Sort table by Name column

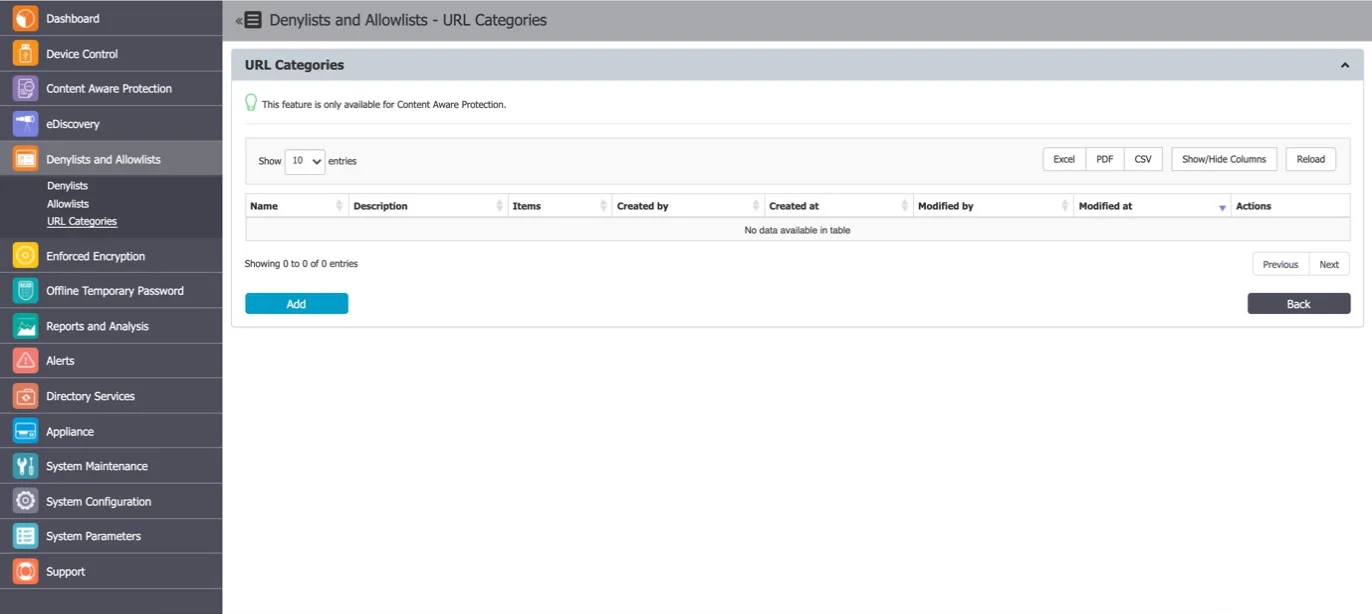click(x=297, y=206)
